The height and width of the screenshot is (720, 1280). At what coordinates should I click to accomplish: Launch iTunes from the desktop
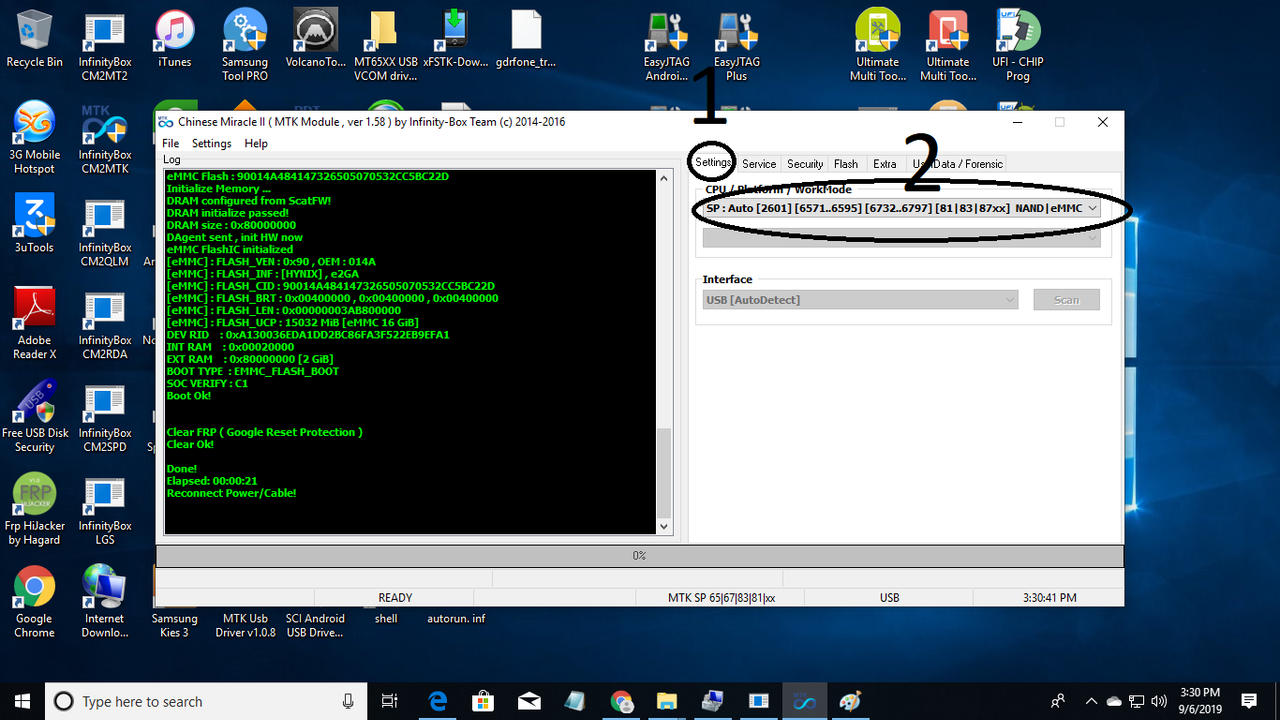click(x=175, y=40)
